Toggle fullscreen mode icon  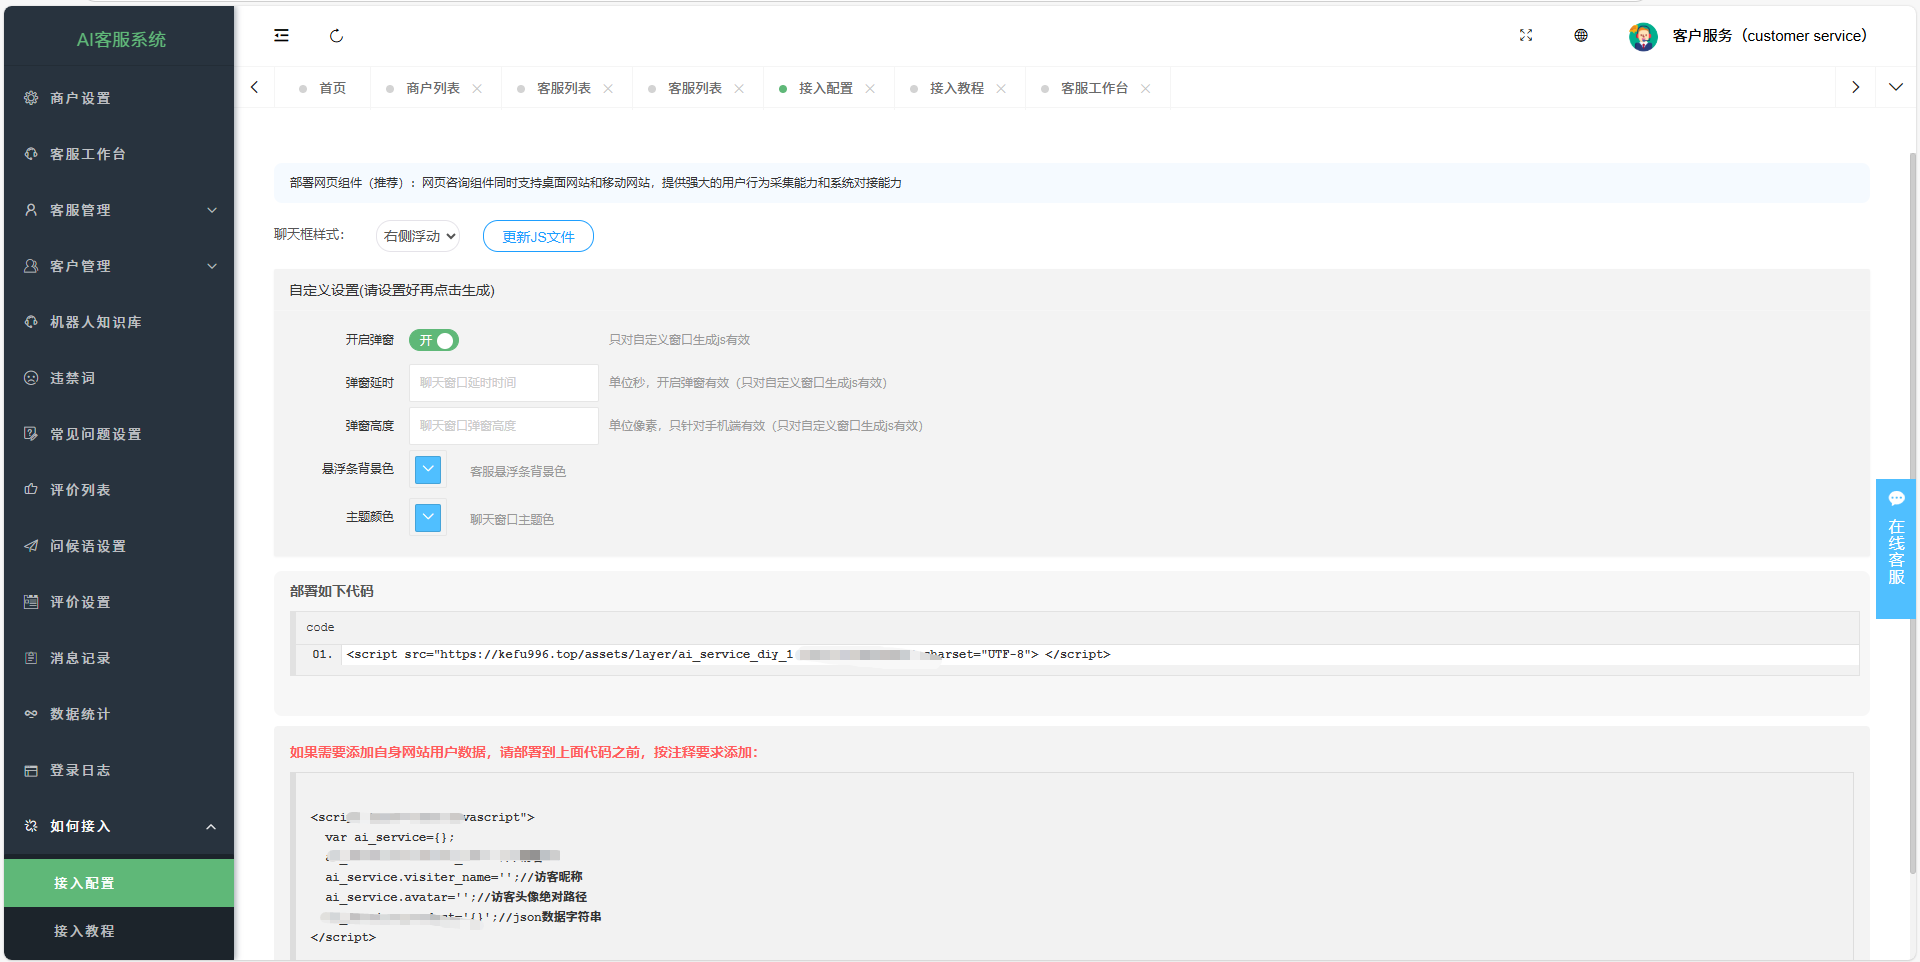pos(1525,36)
